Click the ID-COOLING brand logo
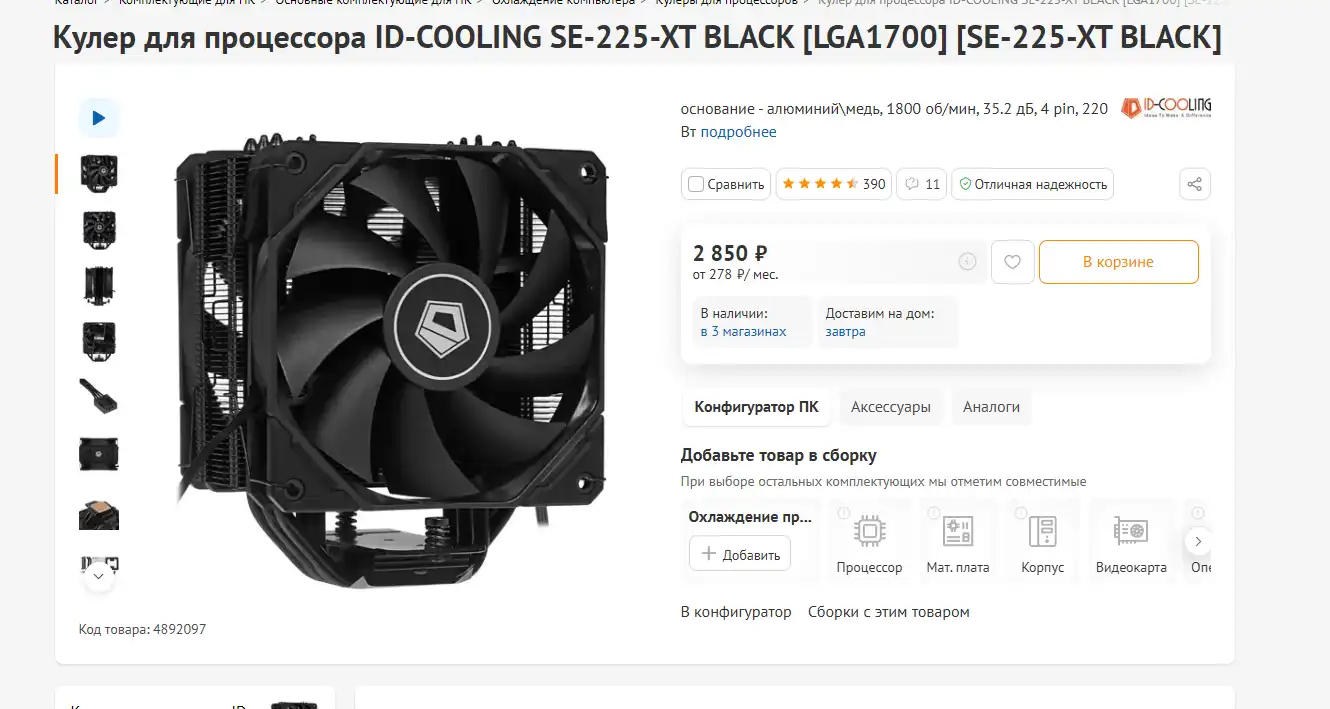Screen dimensions: 1330x709 (x=1166, y=107)
